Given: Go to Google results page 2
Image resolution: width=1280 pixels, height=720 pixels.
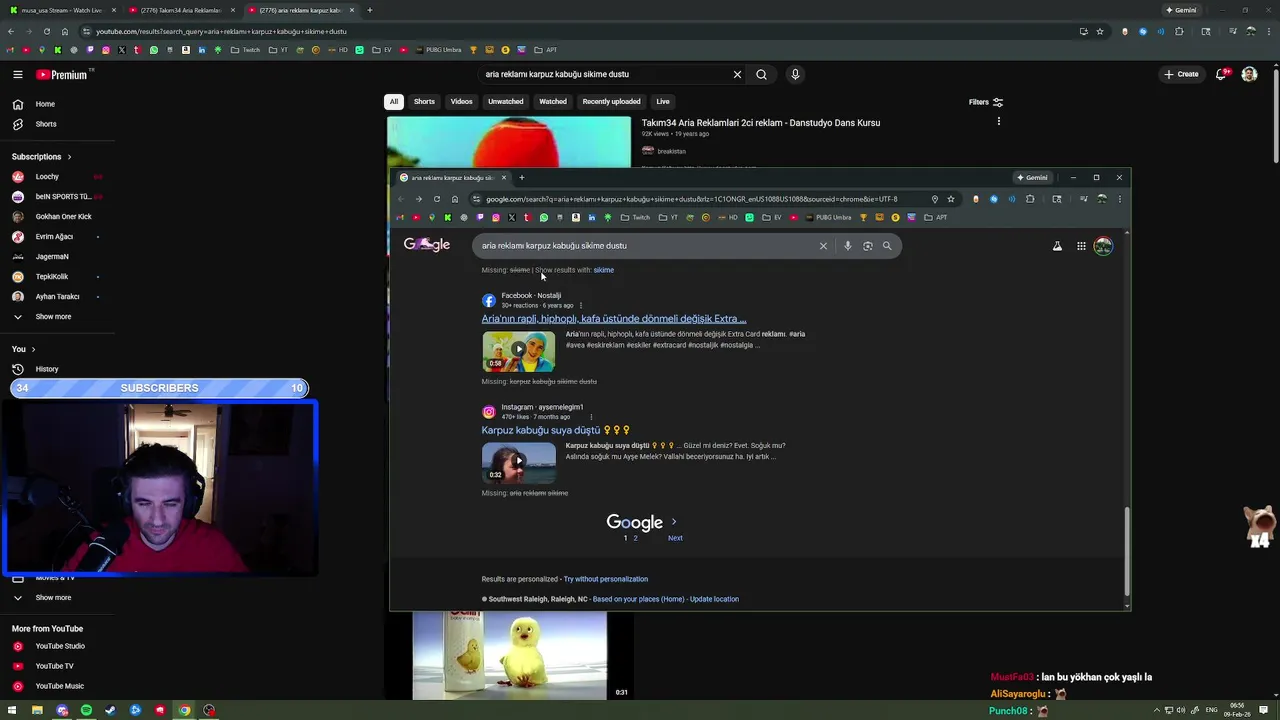Looking at the screenshot, I should (635, 538).
